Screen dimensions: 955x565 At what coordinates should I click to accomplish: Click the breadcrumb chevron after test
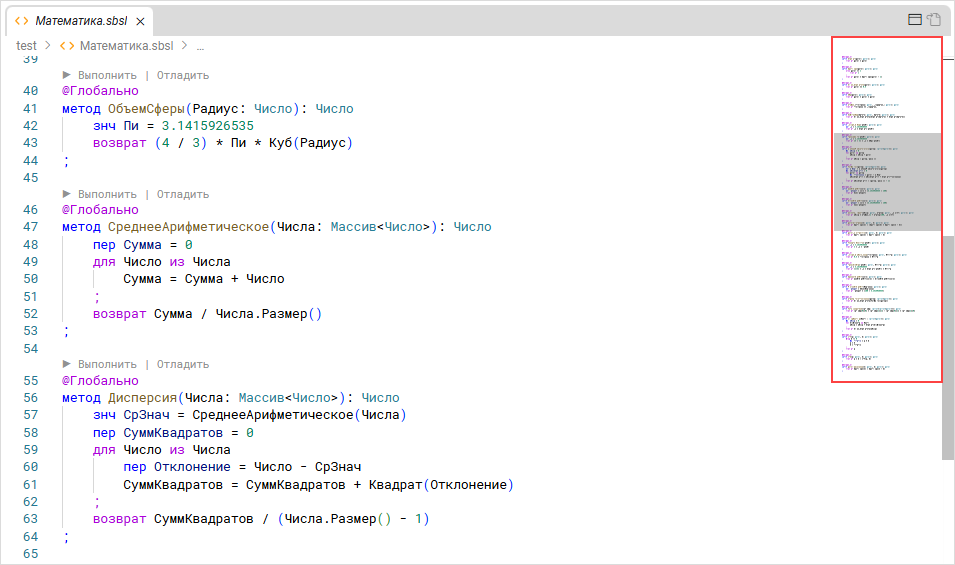click(47, 45)
